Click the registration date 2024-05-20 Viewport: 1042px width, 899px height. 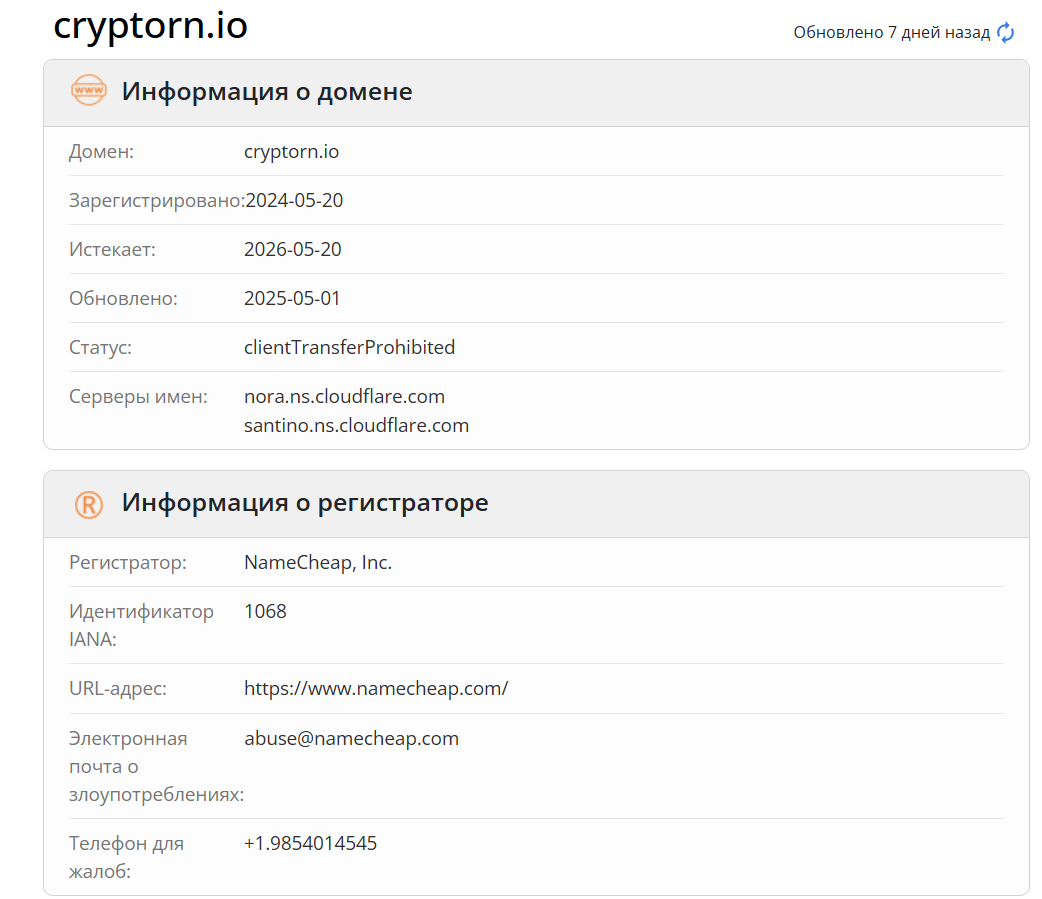[294, 201]
